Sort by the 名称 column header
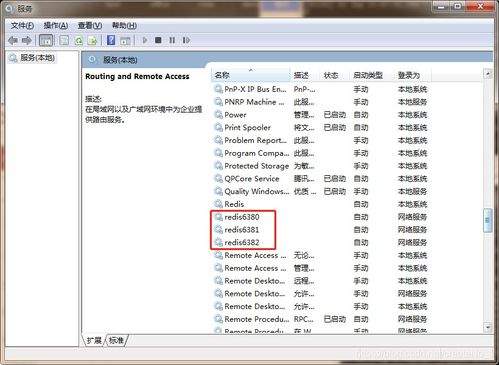The image size is (499, 365). click(x=251, y=75)
